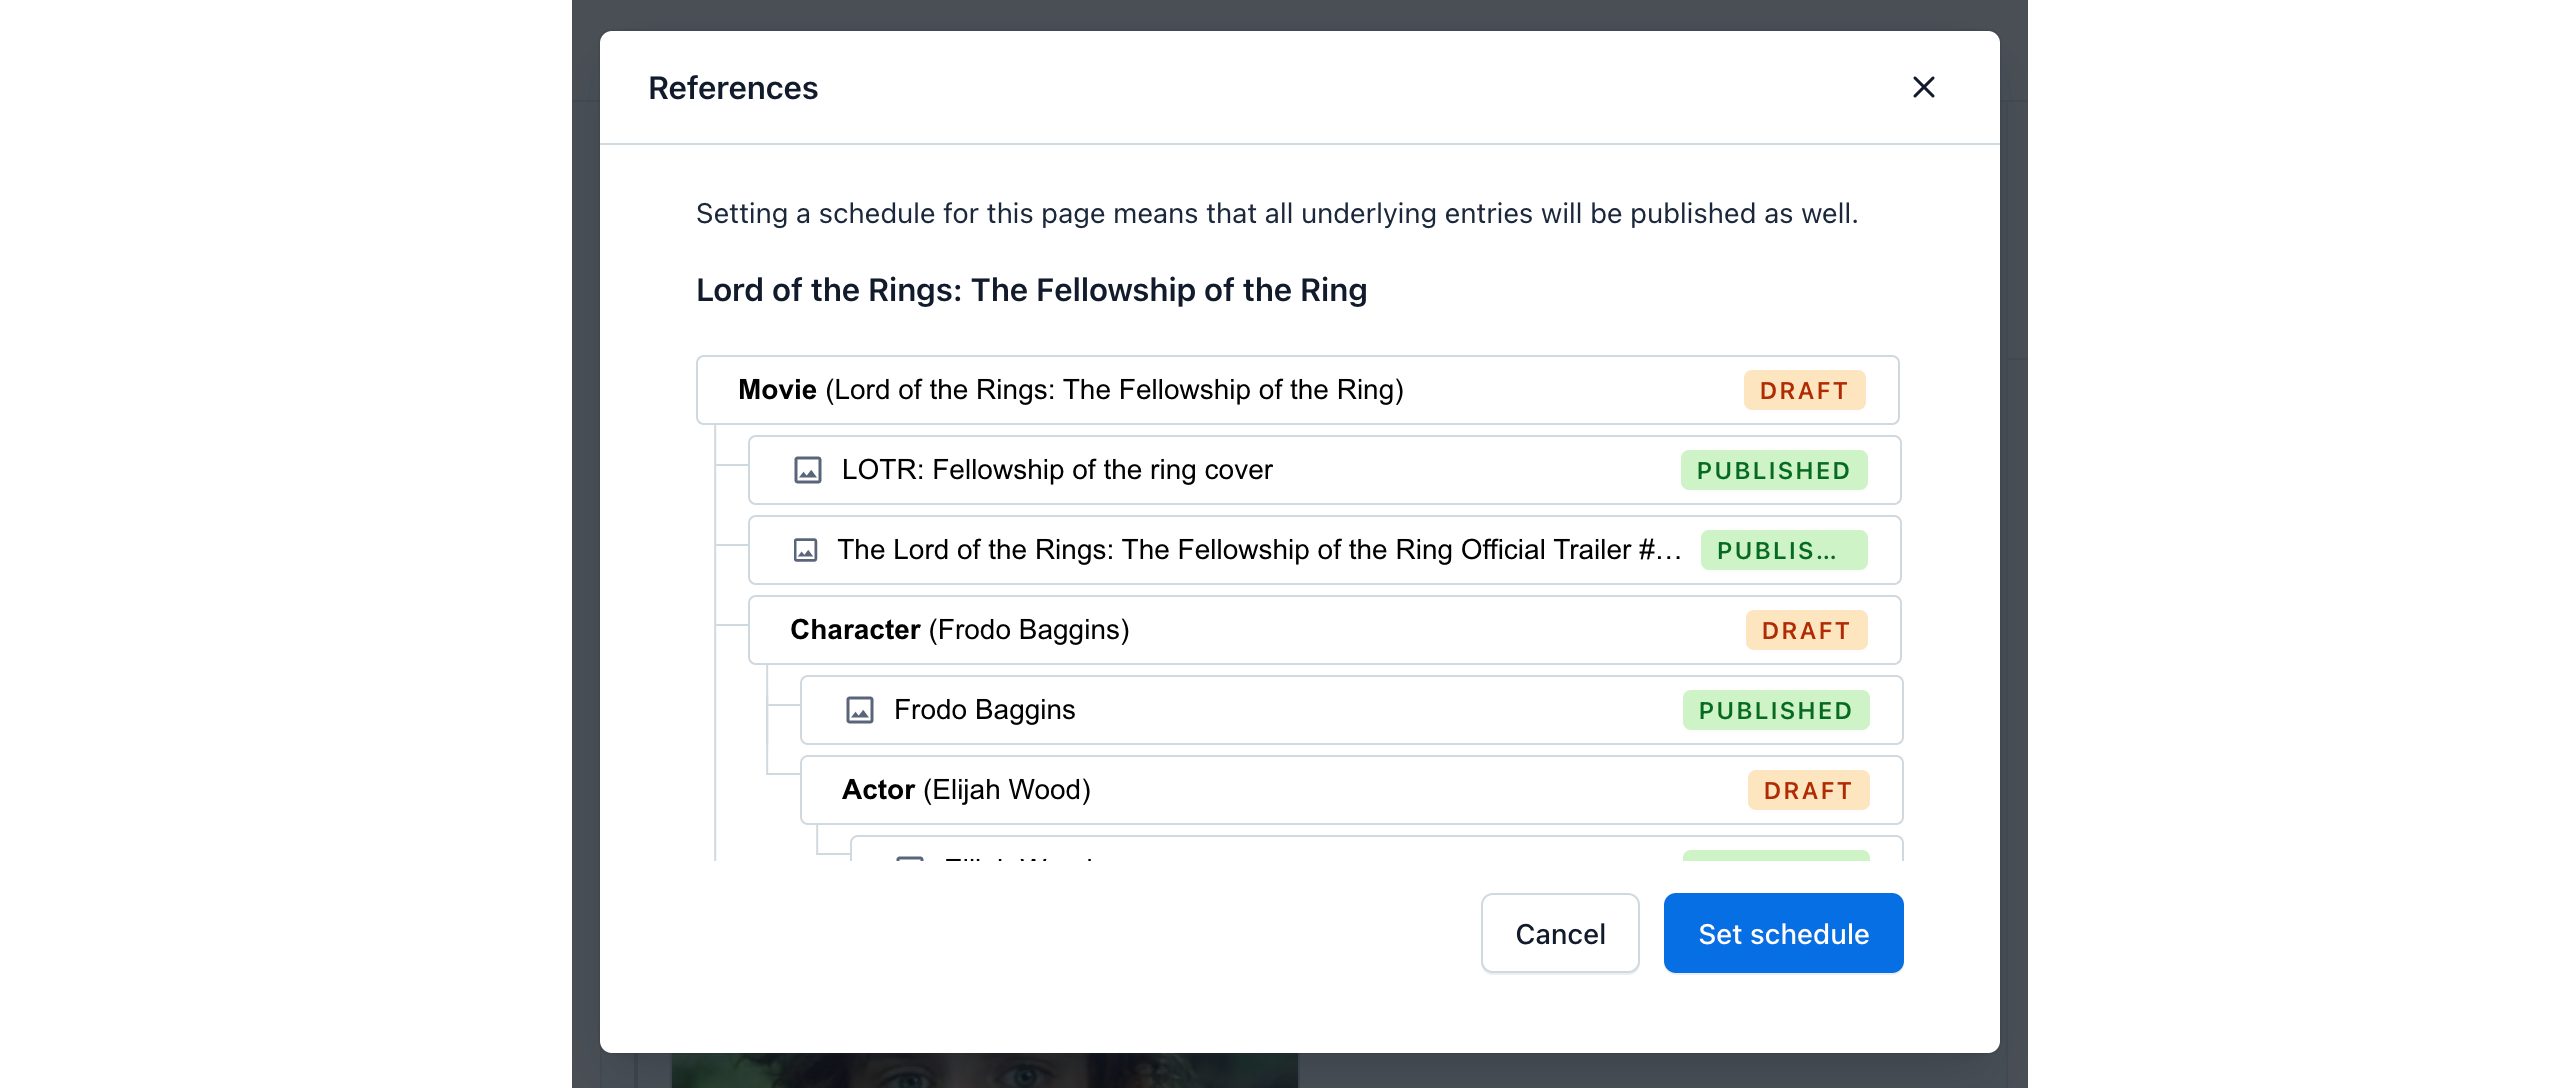Click the Lord of the Rings page heading
The width and height of the screenshot is (2570, 1088).
(x=1031, y=290)
